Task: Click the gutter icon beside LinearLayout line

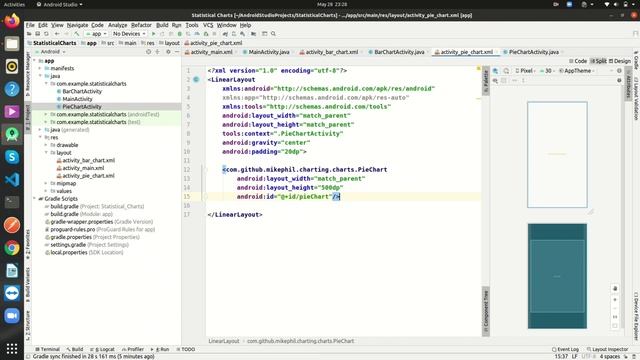Action: click(x=196, y=80)
